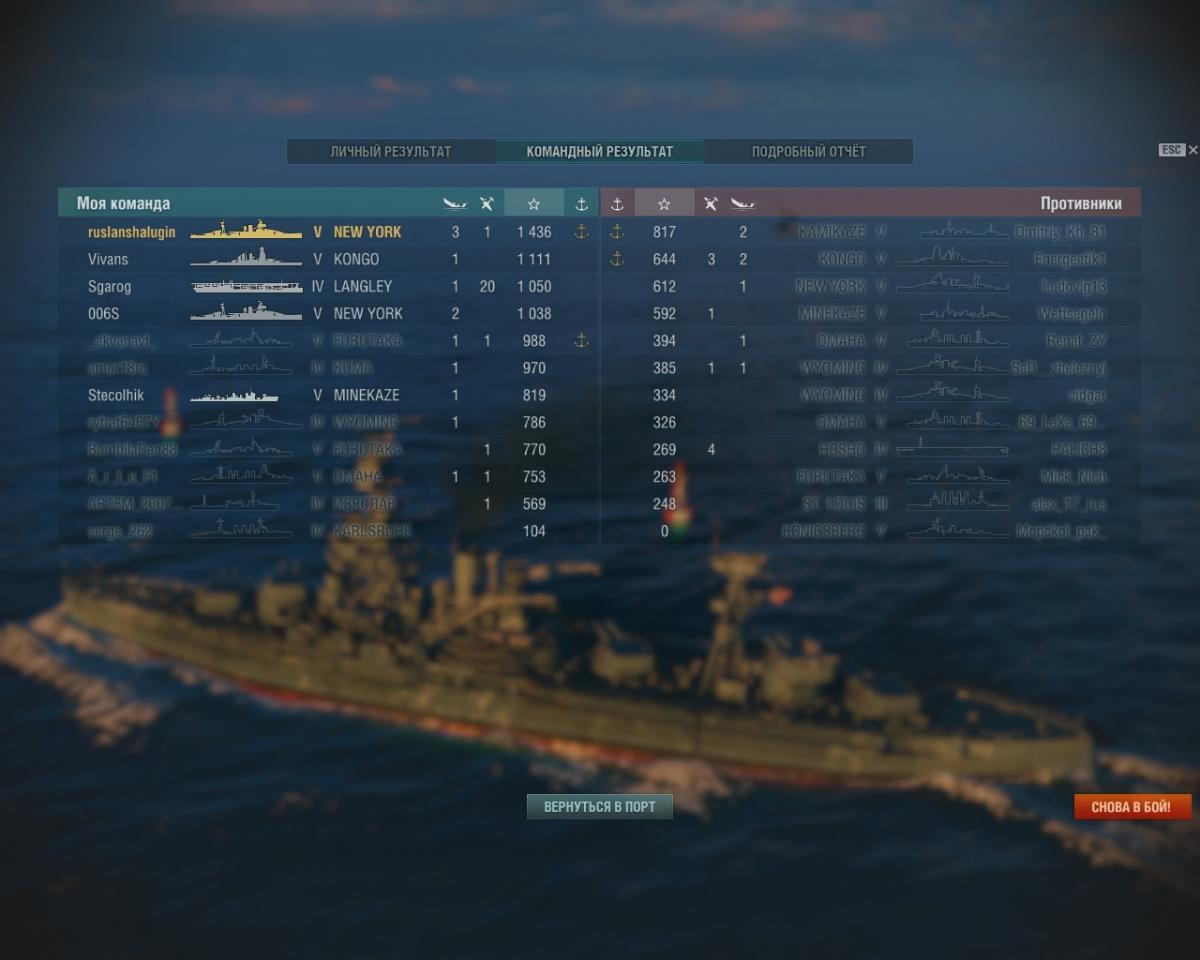Click the enemy team's anchor column header icon
This screenshot has width=1200, height=960.
[617, 204]
